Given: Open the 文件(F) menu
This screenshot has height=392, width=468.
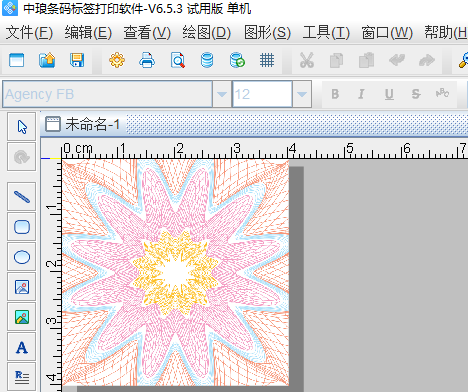Looking at the screenshot, I should (x=29, y=33).
